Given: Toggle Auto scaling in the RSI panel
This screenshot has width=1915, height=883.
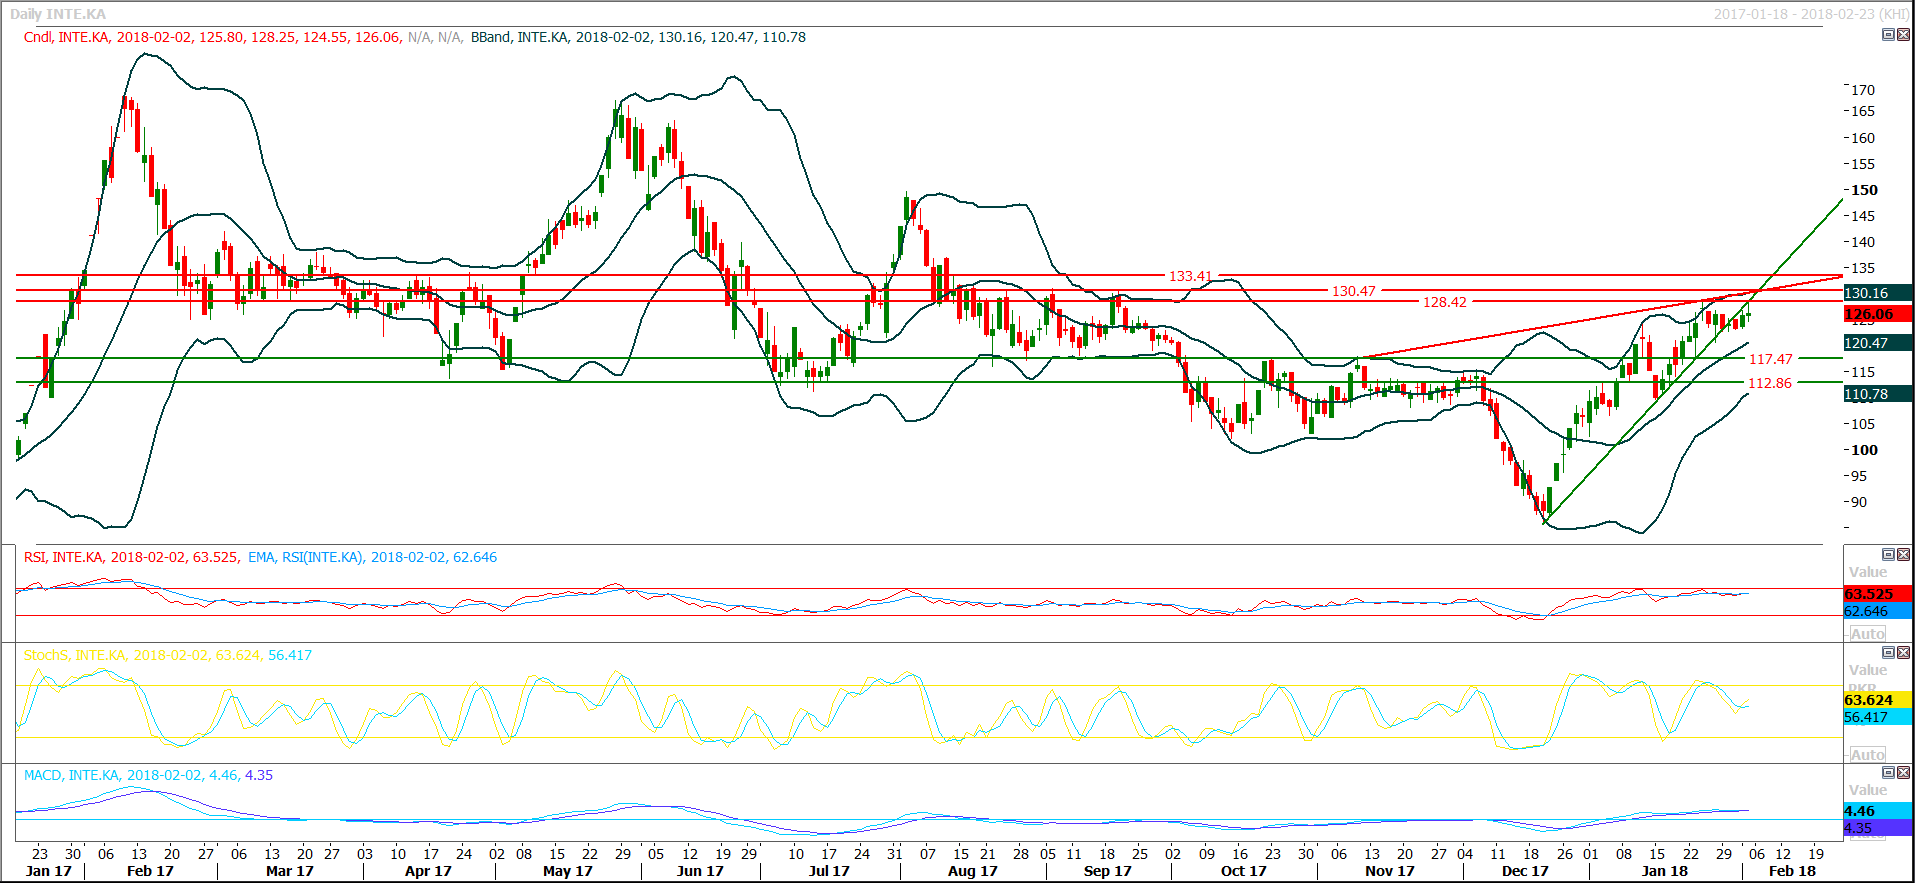Looking at the screenshot, I should [x=1866, y=633].
